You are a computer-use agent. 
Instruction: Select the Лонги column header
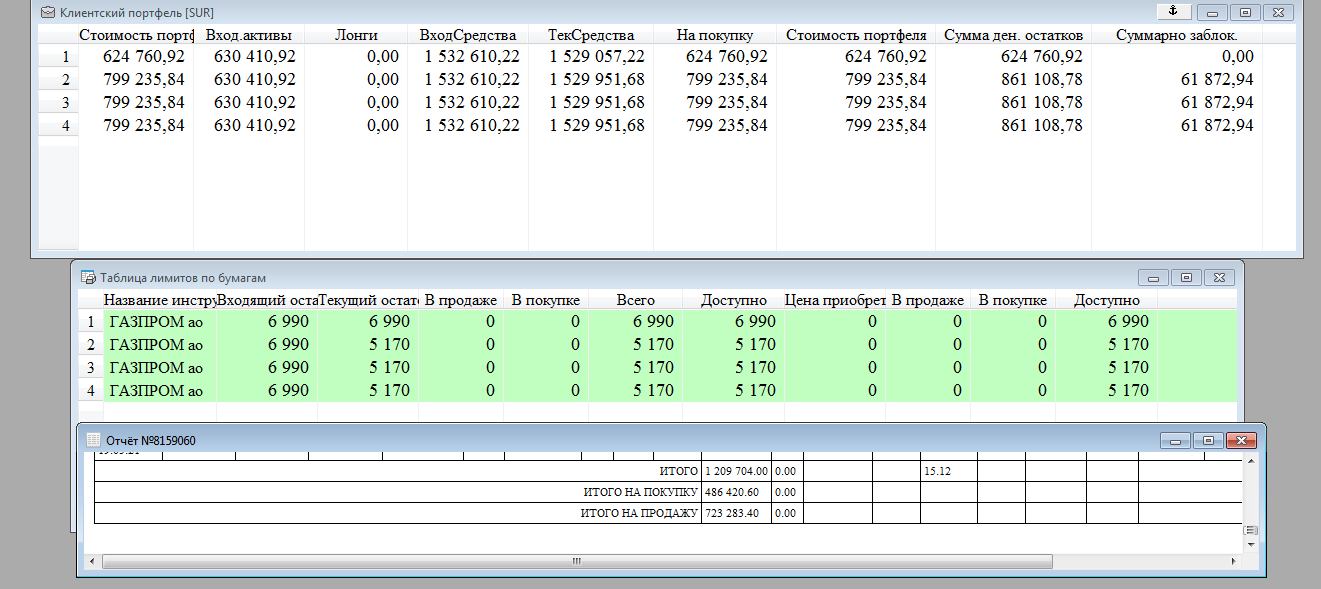tap(356, 35)
